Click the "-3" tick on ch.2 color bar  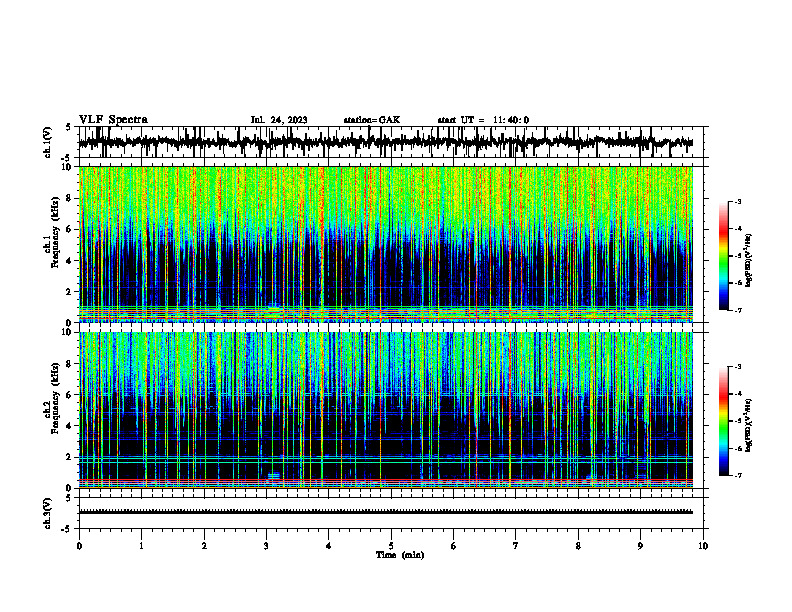pyautogui.click(x=738, y=367)
